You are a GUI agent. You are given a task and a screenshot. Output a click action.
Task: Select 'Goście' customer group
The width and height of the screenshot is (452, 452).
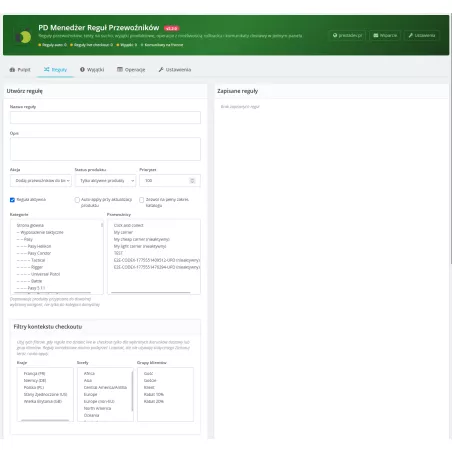coord(150,381)
